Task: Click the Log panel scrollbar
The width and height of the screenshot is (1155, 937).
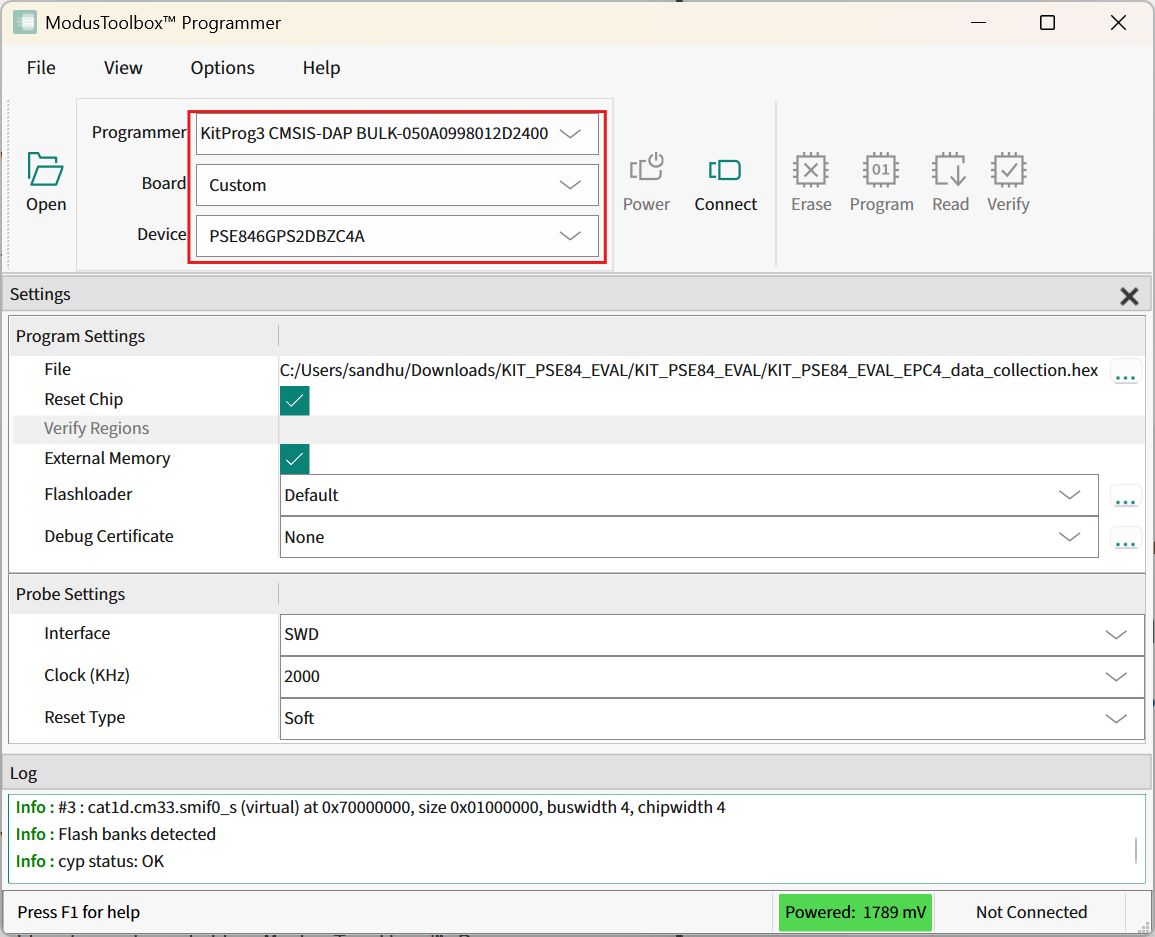Action: tap(1136, 850)
